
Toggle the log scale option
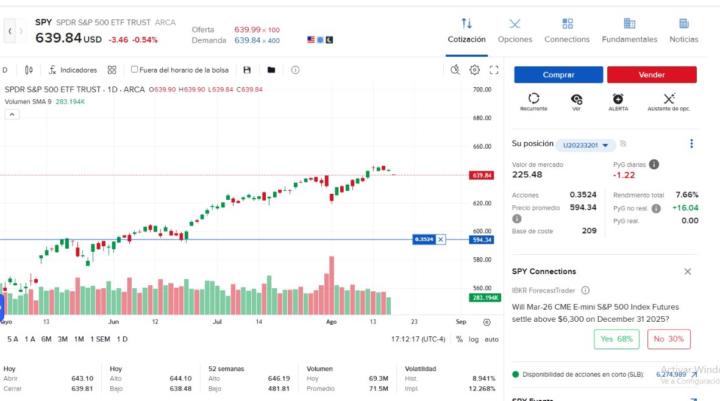(473, 339)
